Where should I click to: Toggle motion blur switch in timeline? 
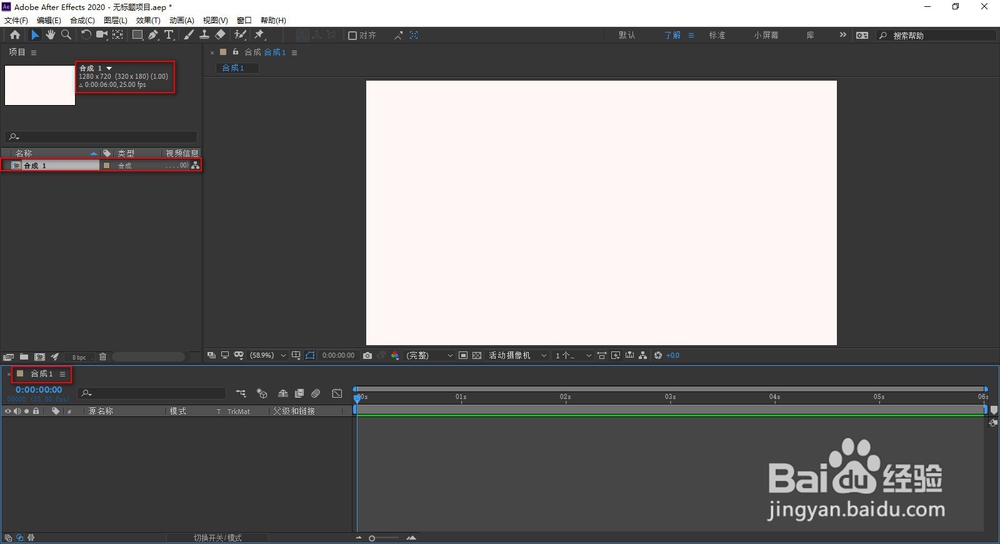tap(316, 393)
